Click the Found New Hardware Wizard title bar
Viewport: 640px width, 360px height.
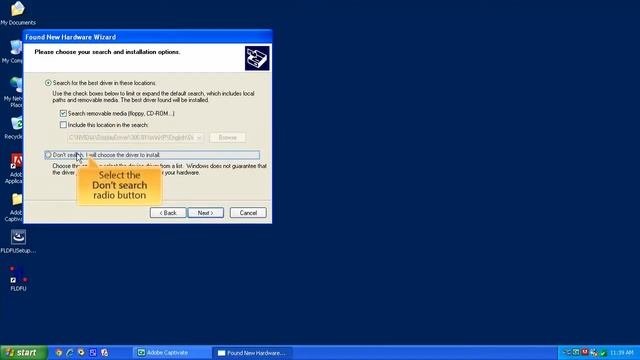click(x=148, y=37)
